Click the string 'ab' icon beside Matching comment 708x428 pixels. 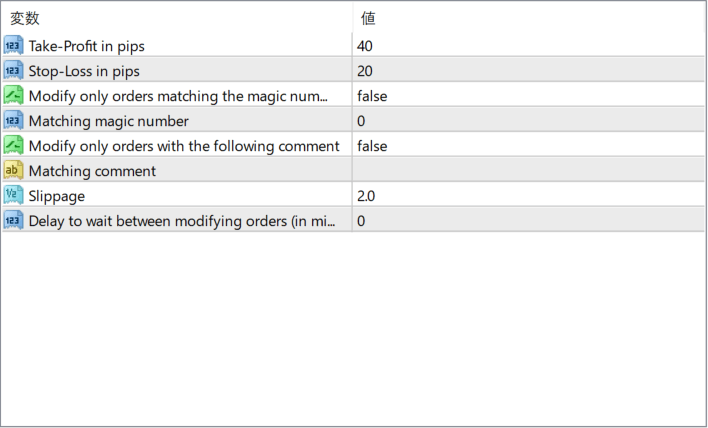coord(13,170)
